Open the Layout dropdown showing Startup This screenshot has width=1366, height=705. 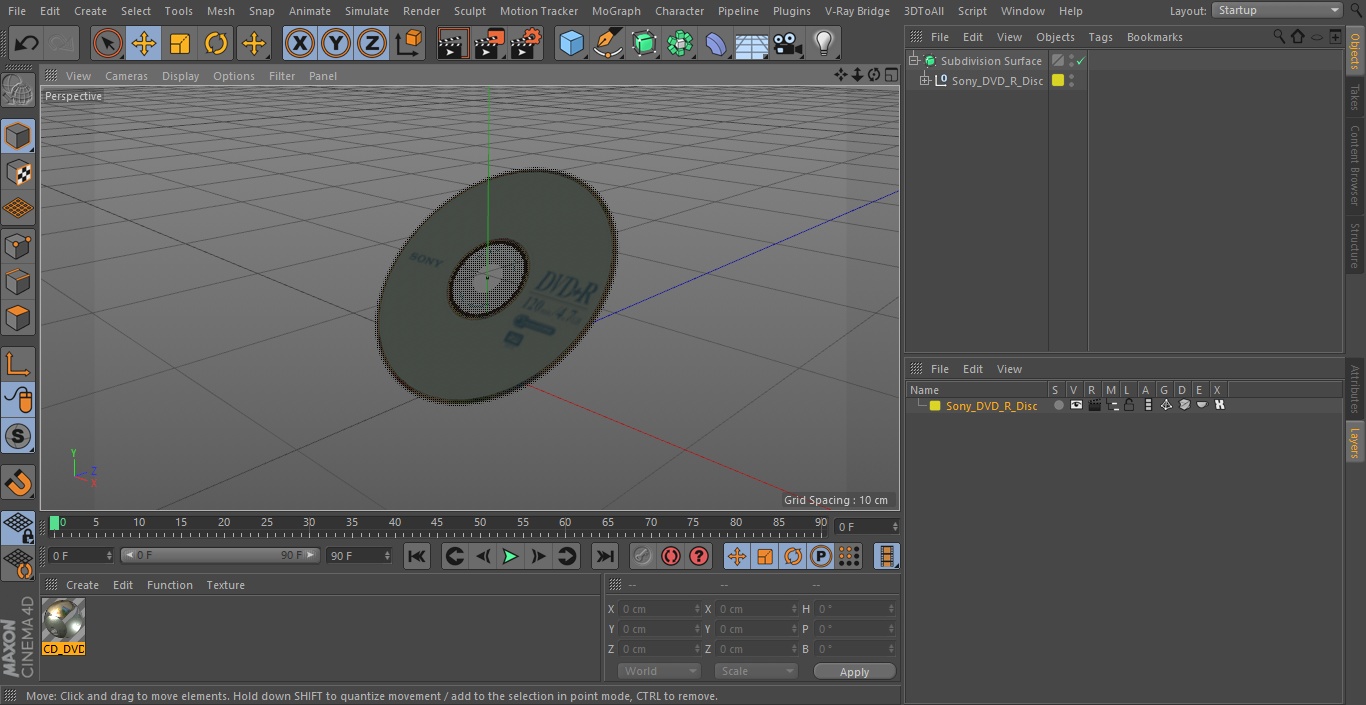coord(1277,10)
